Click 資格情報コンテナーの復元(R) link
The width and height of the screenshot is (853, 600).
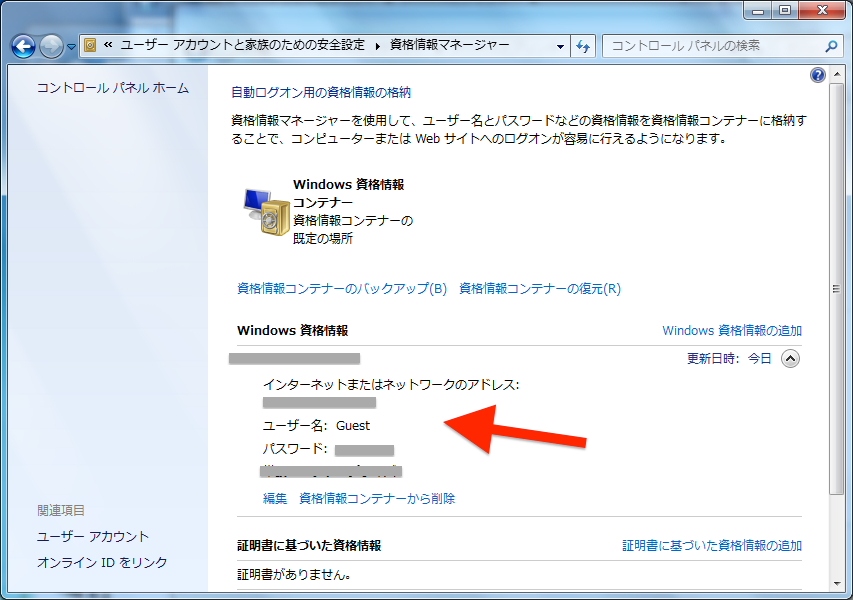540,288
